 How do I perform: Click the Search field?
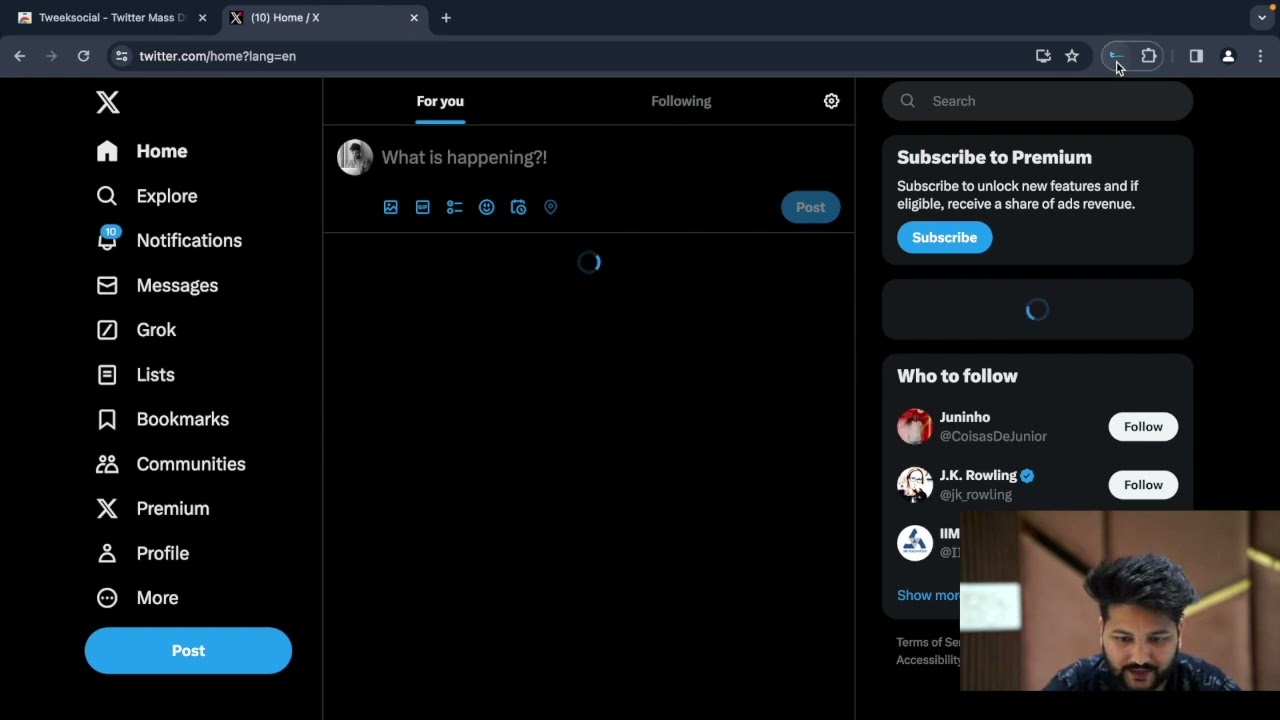pos(1037,101)
